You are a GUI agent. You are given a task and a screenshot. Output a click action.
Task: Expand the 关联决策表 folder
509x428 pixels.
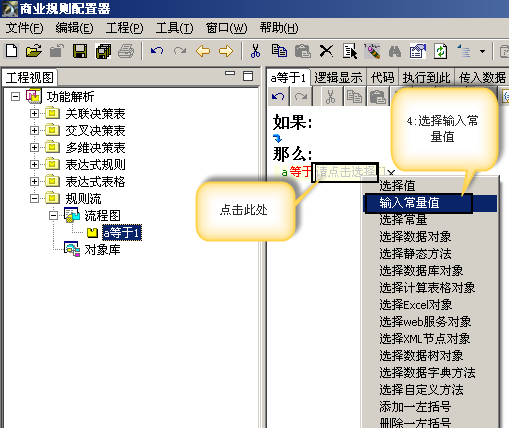pos(34,114)
